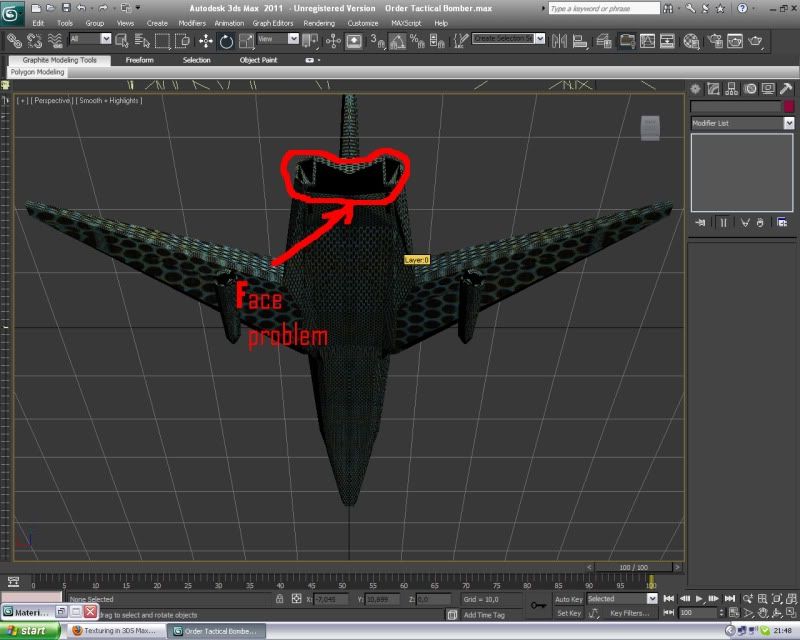Screen dimensions: 800x640
Task: Open the selection filter All dropdown
Action: [106, 39]
